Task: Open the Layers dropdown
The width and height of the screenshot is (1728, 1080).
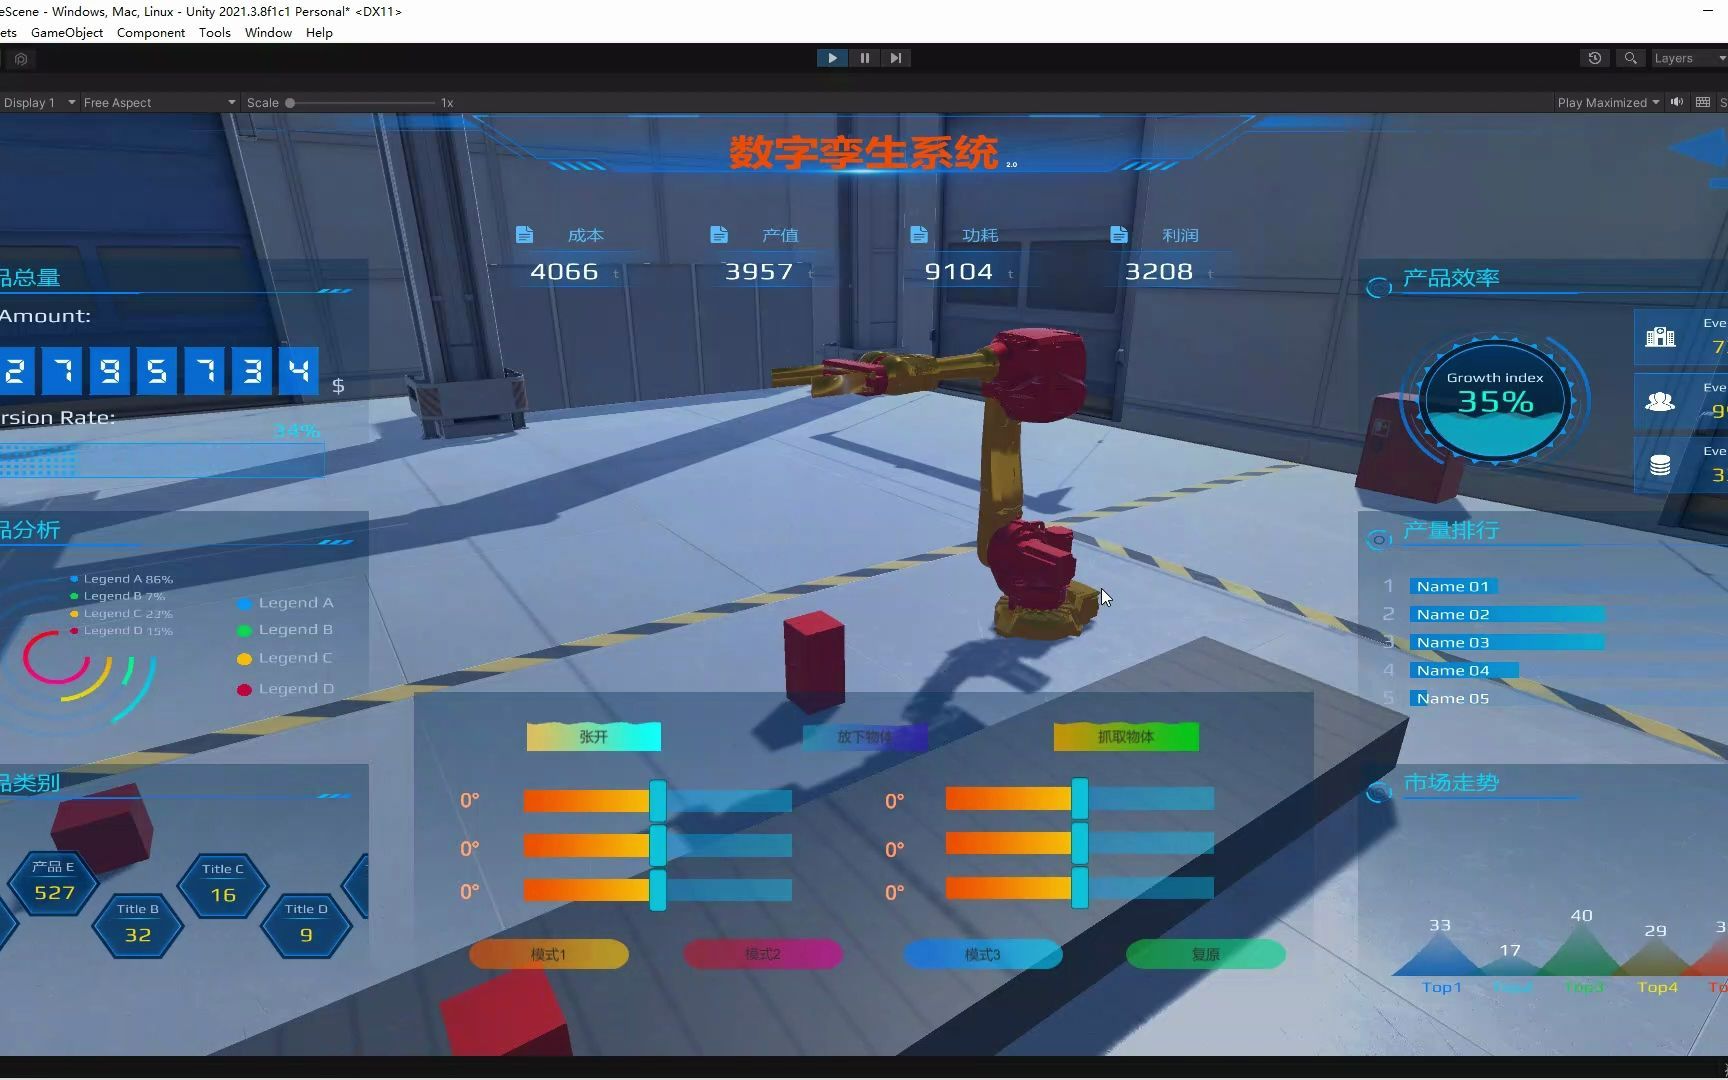Action: [1687, 58]
